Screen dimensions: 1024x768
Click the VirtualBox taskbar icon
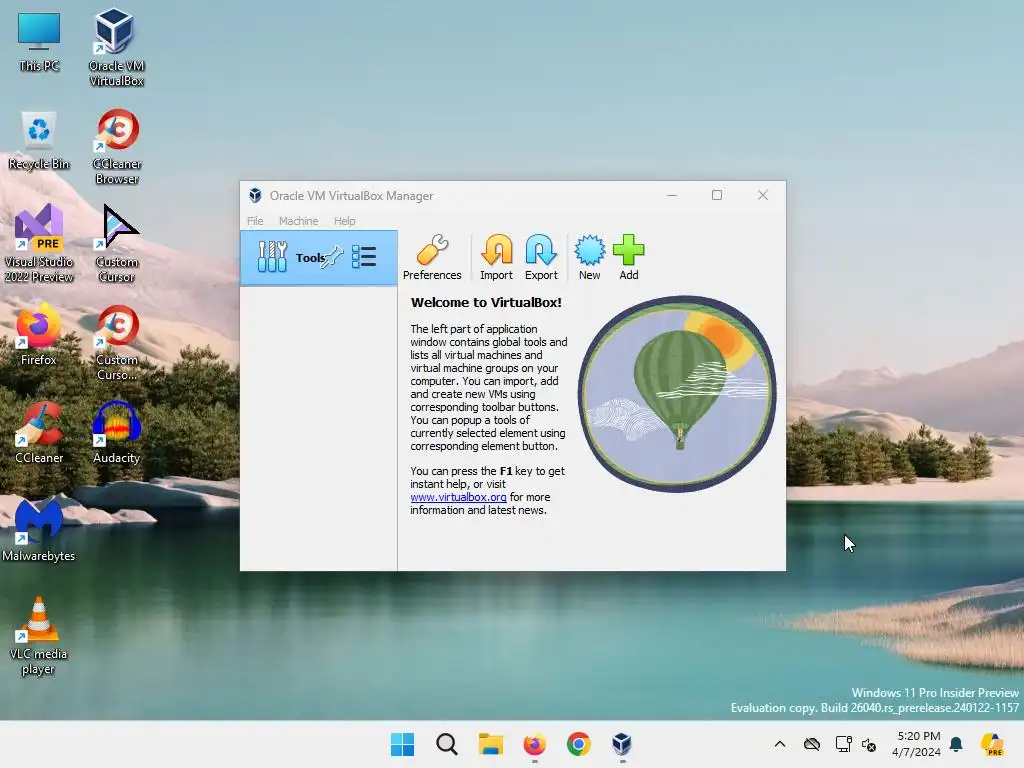622,744
